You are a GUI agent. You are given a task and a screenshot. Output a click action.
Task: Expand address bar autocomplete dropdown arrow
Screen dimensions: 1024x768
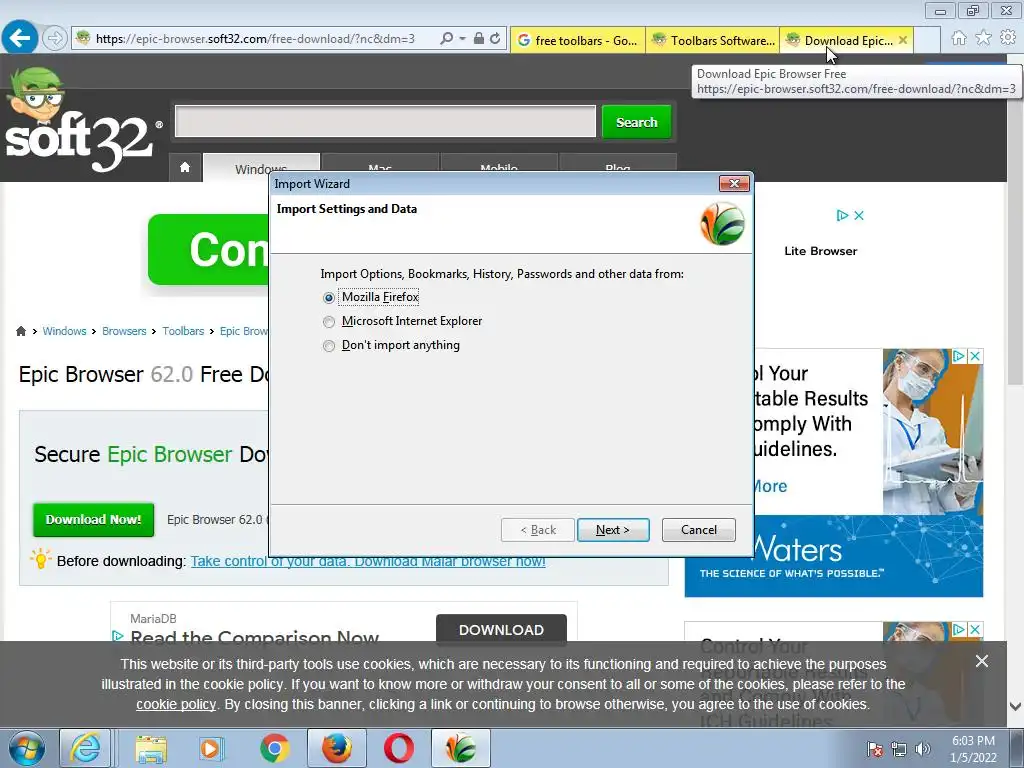tap(462, 39)
